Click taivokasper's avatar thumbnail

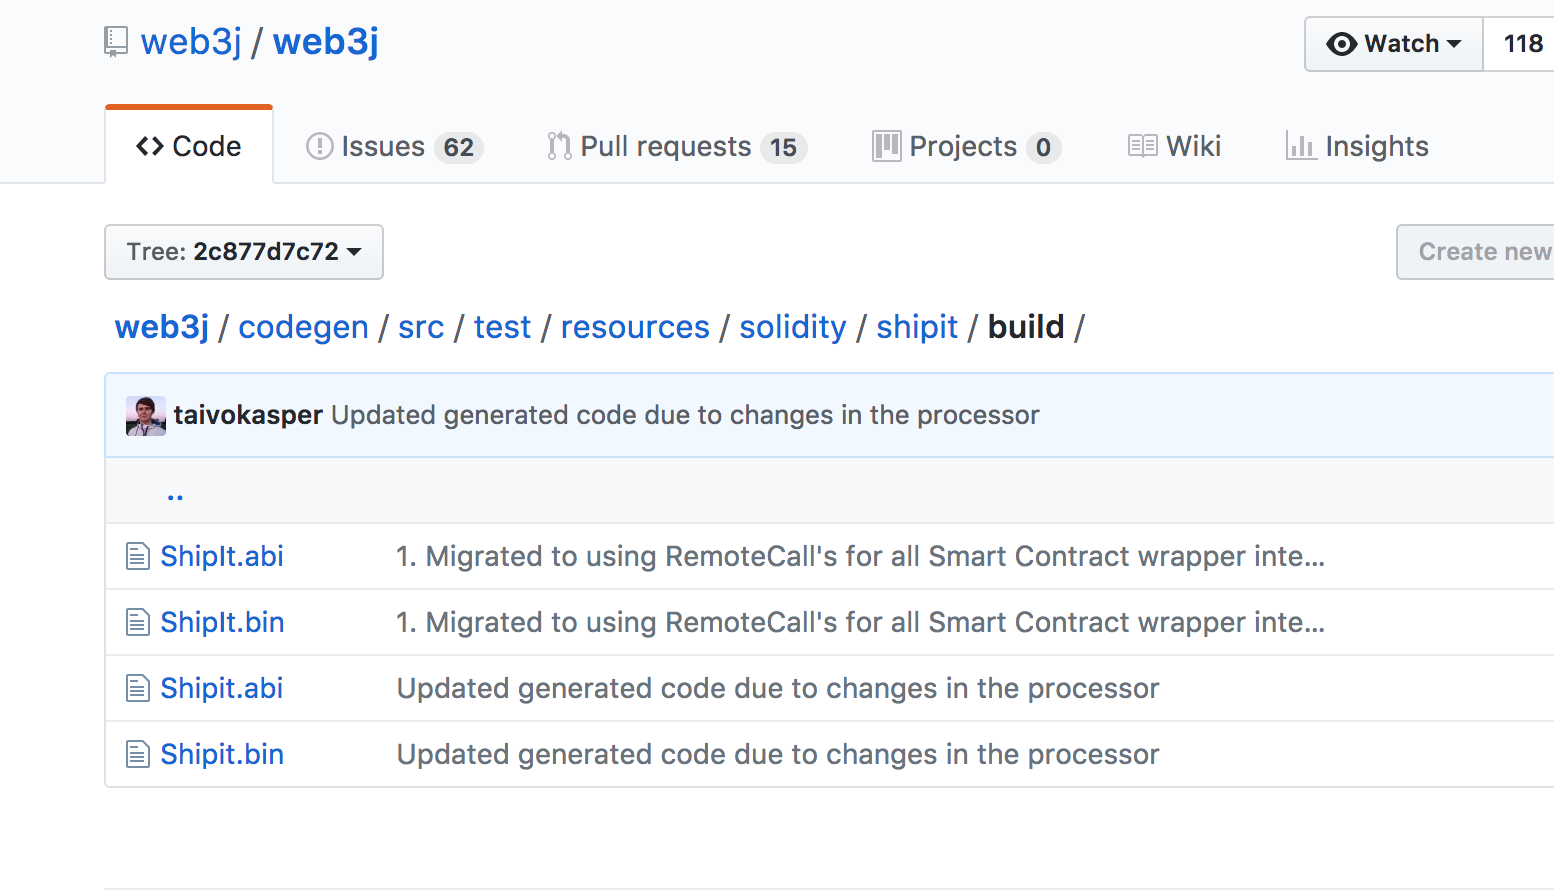[146, 415]
